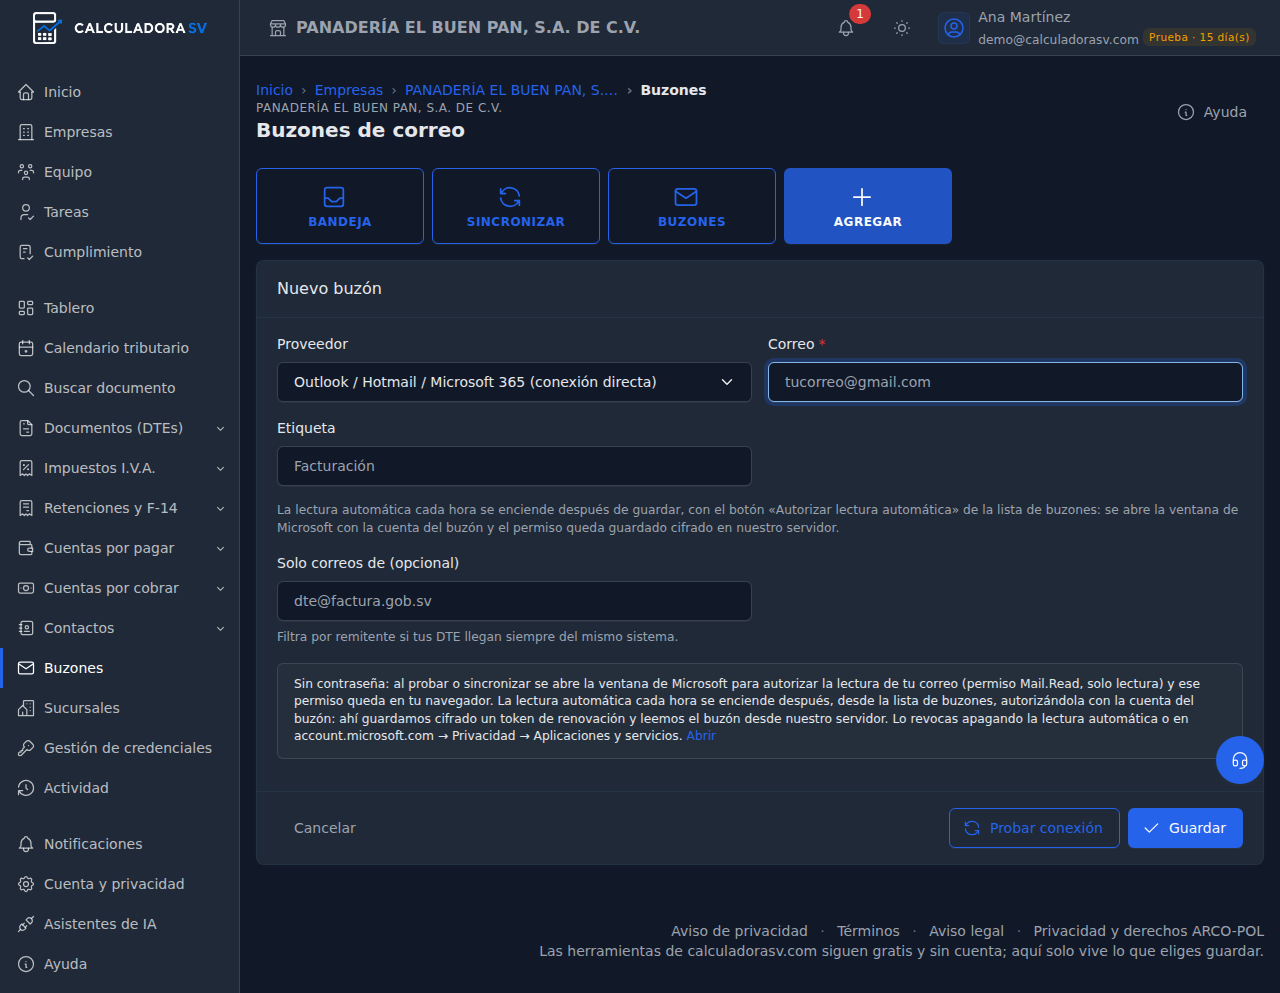Viewport: 1280px width, 993px height.
Task: Click the Tablero dashboard icon
Action: coord(26,308)
